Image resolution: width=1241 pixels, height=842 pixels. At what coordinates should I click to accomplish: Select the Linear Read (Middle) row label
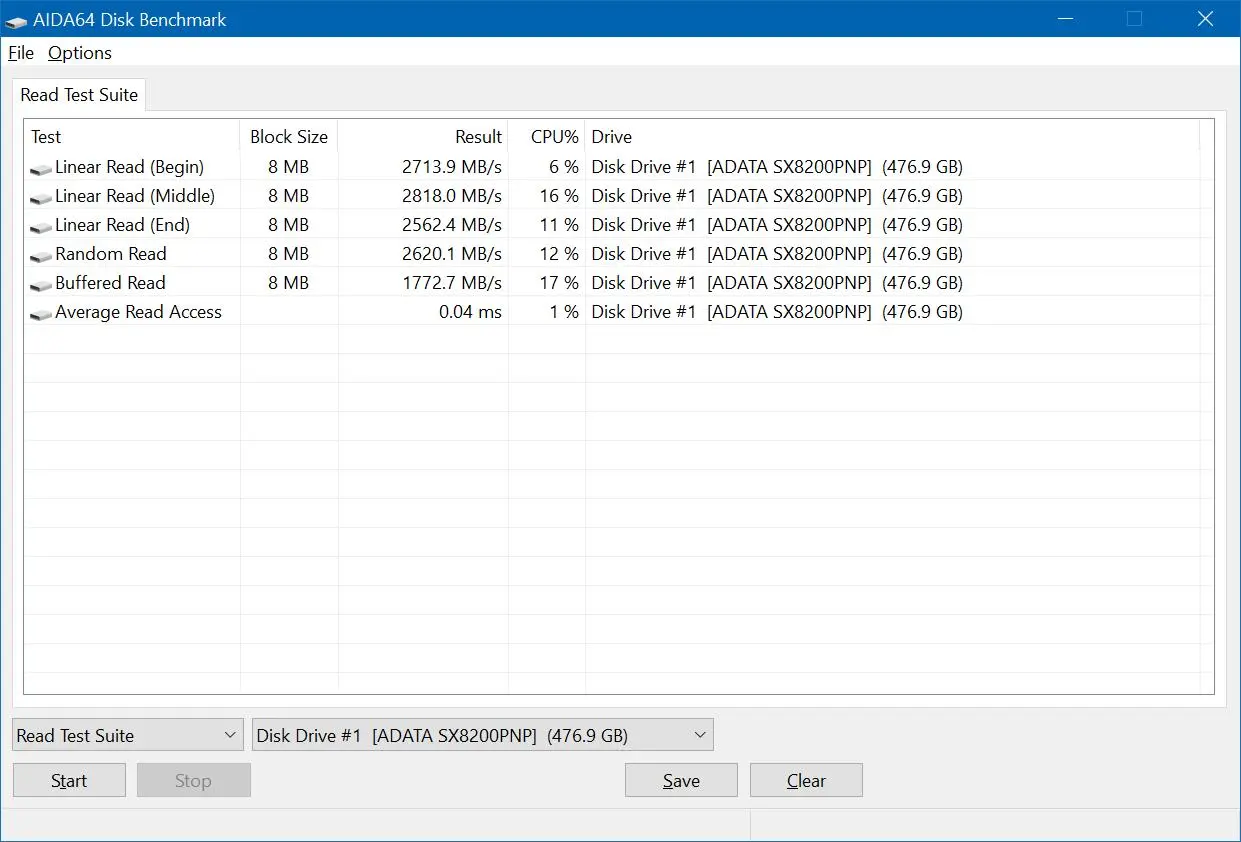point(135,196)
